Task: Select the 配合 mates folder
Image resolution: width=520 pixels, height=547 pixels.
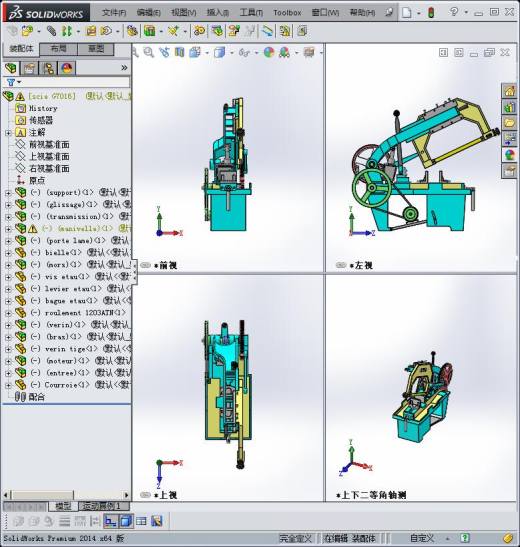Action: click(x=37, y=397)
